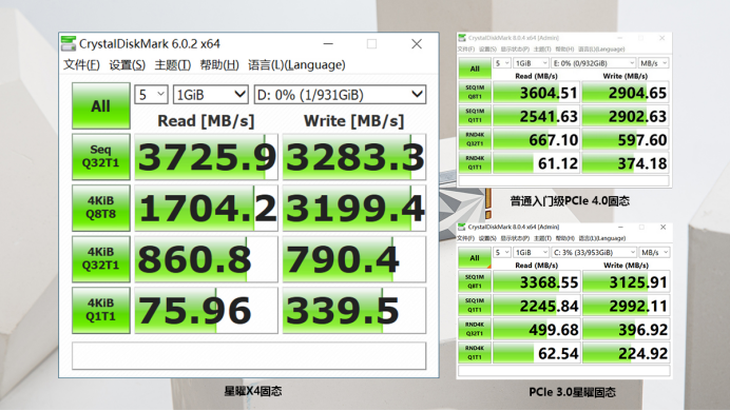The image size is (730, 411).
Task: Click the CrystalDiskMark 6.0.2 title bar app icon
Action: click(x=68, y=43)
